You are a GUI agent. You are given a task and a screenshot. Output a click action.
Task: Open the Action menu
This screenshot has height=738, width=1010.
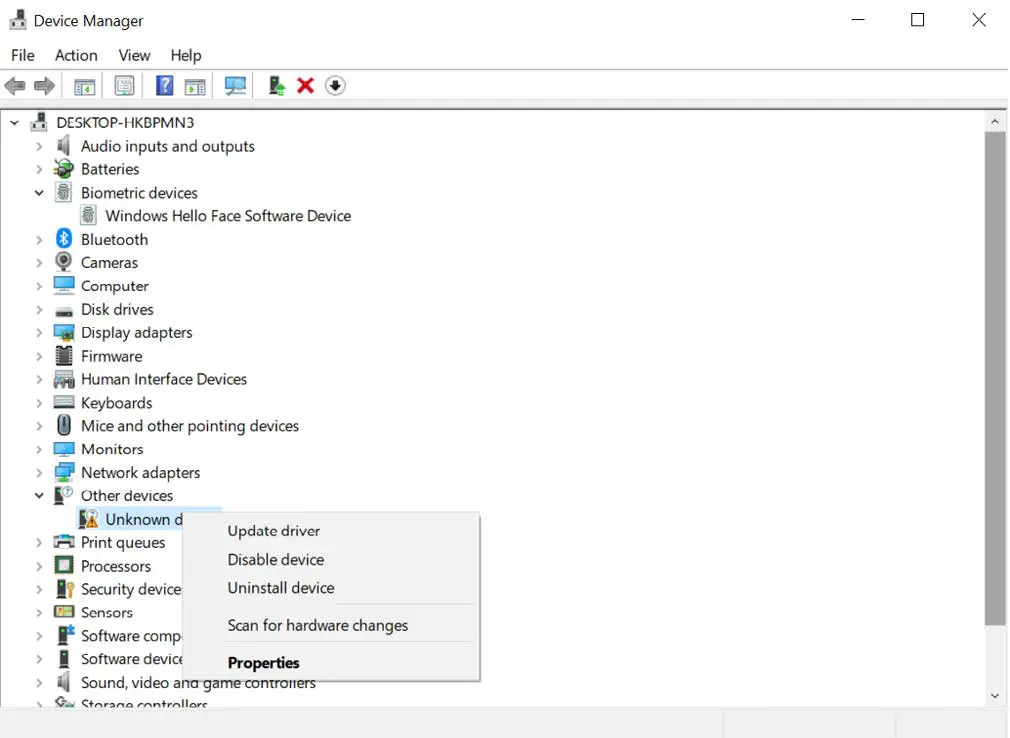point(76,55)
